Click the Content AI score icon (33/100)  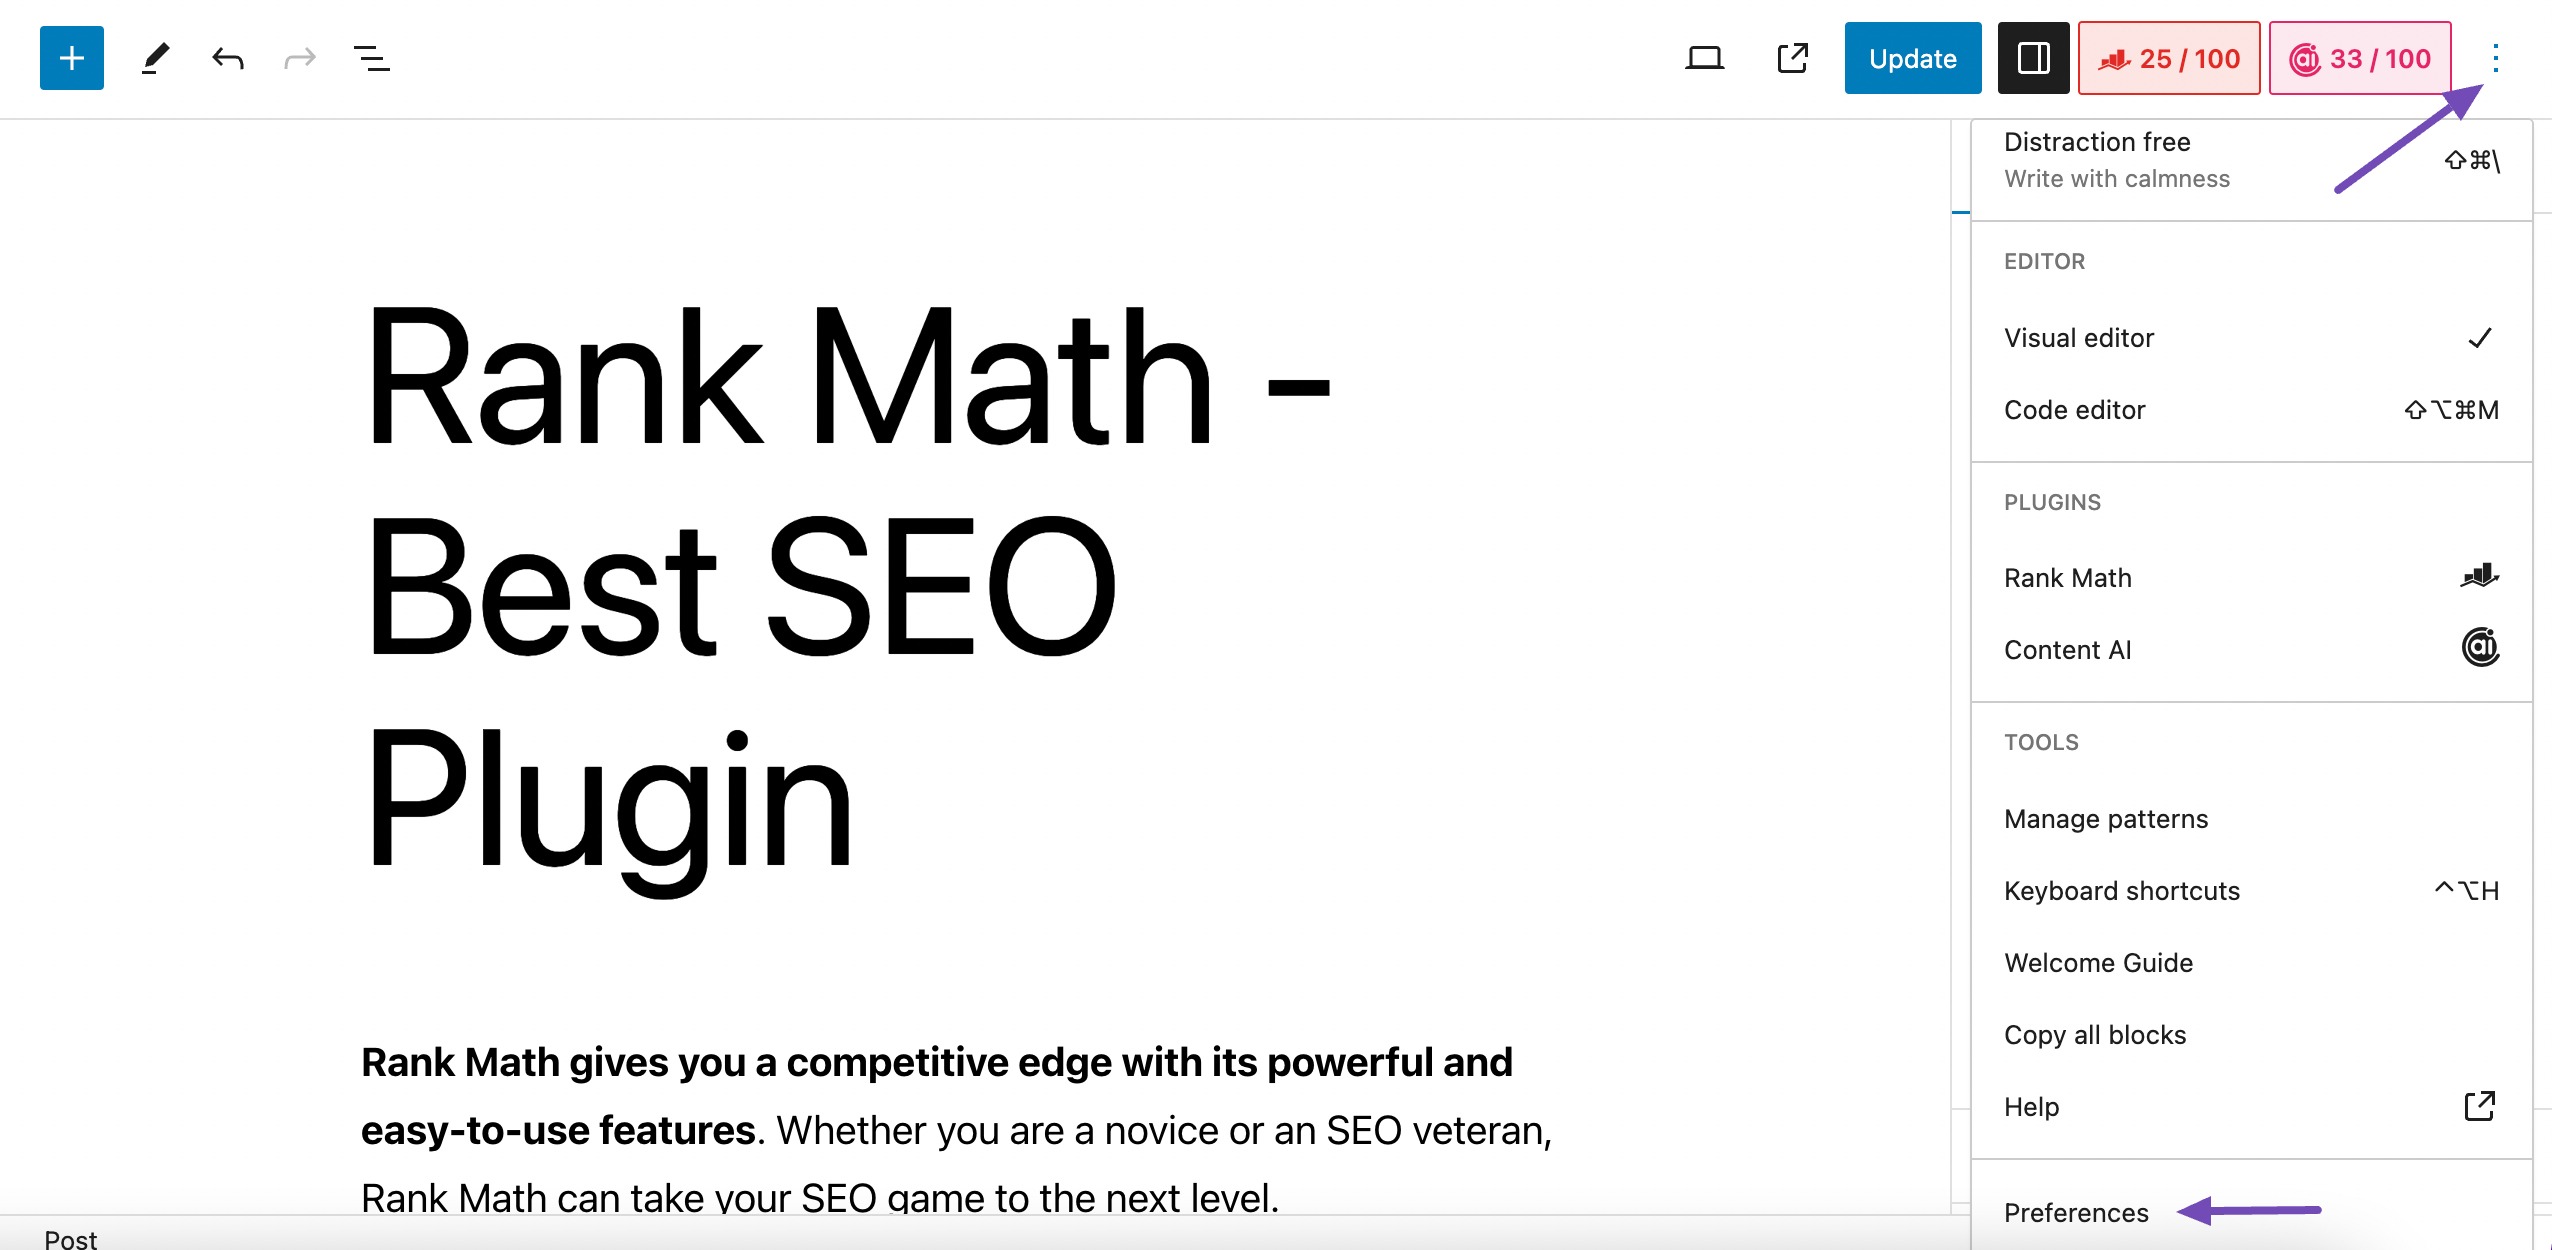tap(2360, 59)
